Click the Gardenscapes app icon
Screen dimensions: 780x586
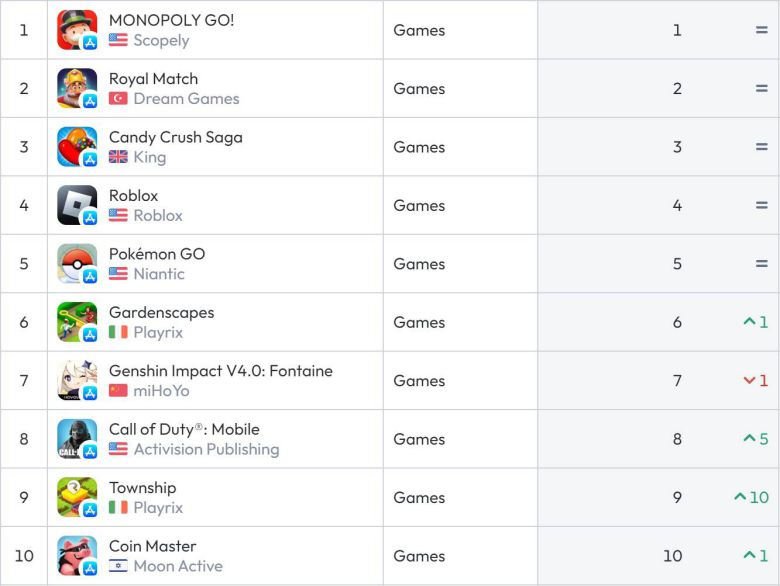point(77,322)
